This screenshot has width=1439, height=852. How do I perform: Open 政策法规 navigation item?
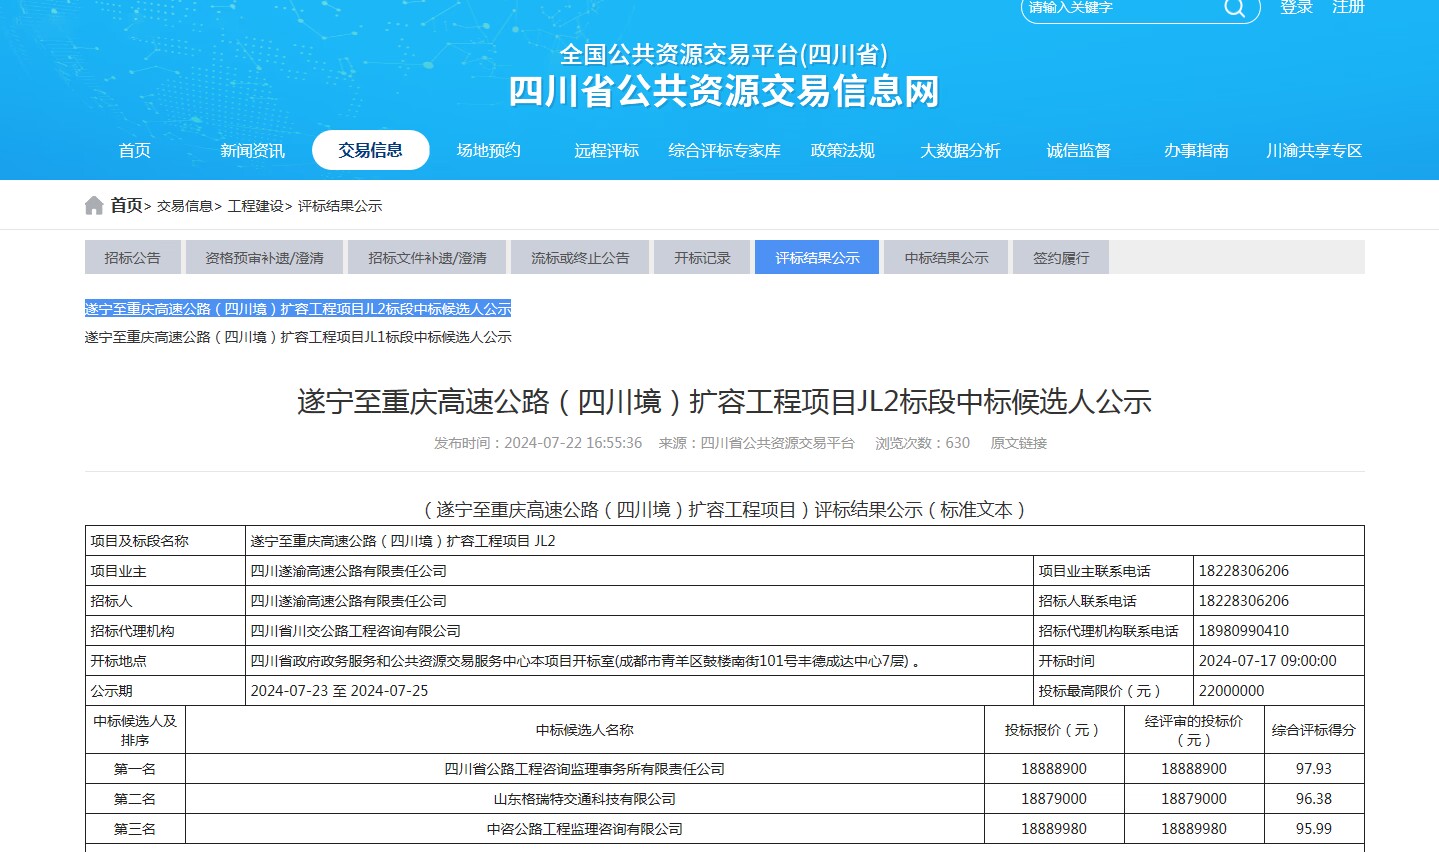pyautogui.click(x=842, y=150)
